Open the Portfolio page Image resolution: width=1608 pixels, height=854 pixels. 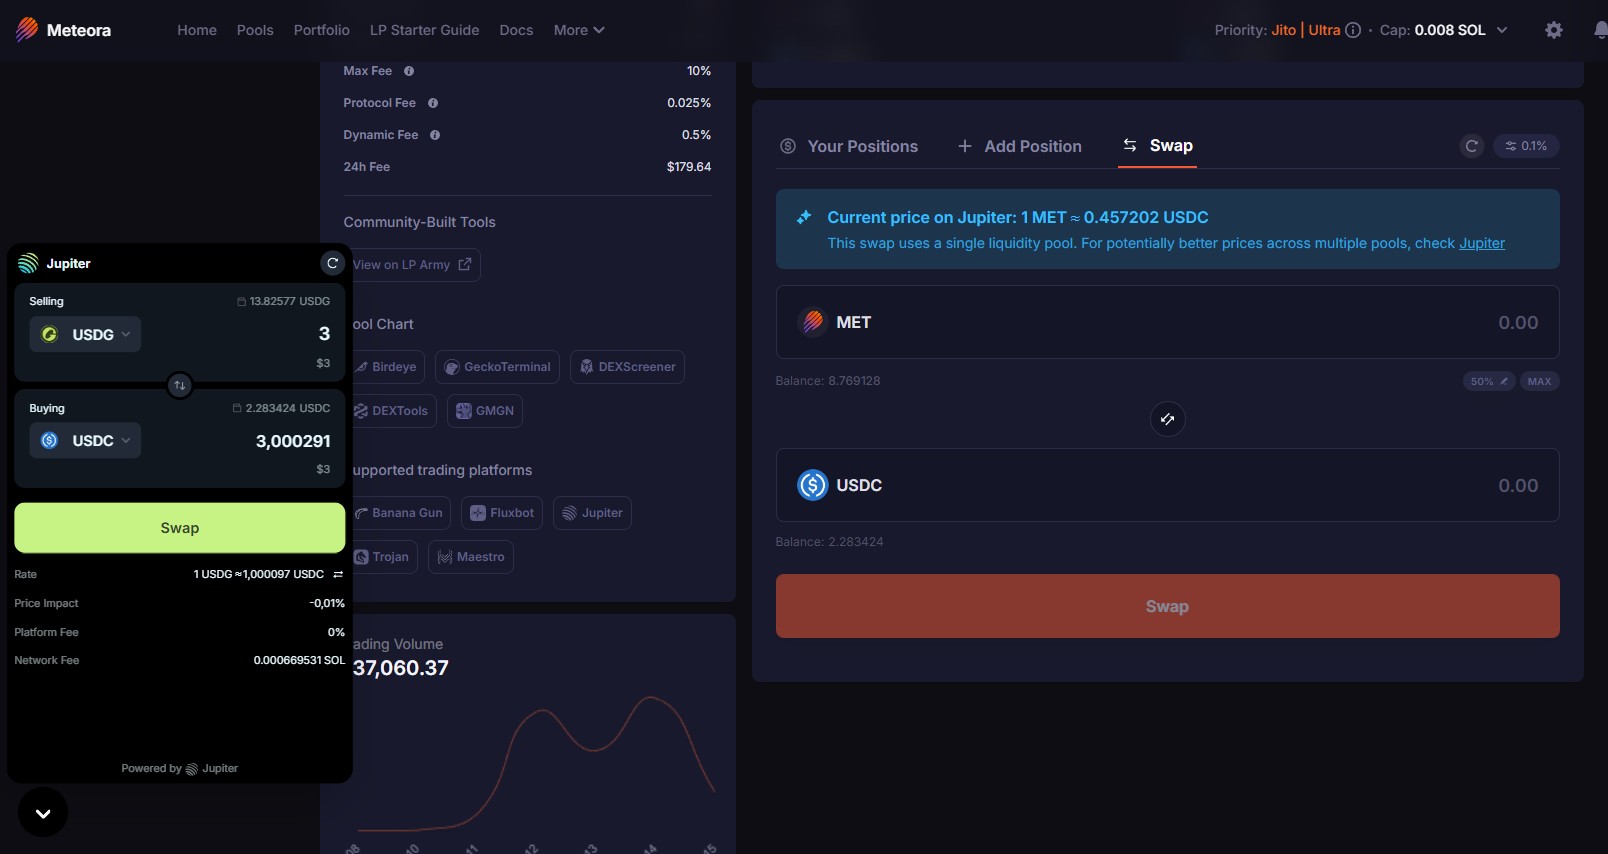click(x=322, y=30)
